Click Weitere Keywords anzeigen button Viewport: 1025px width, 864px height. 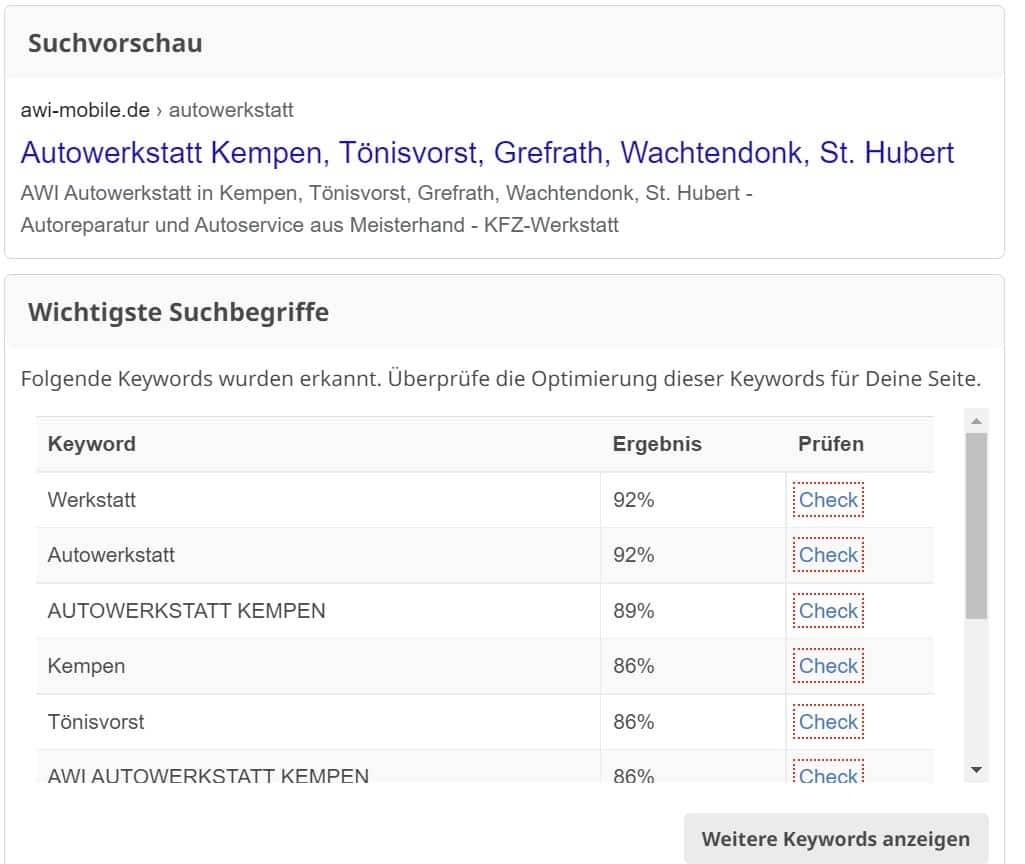[835, 839]
